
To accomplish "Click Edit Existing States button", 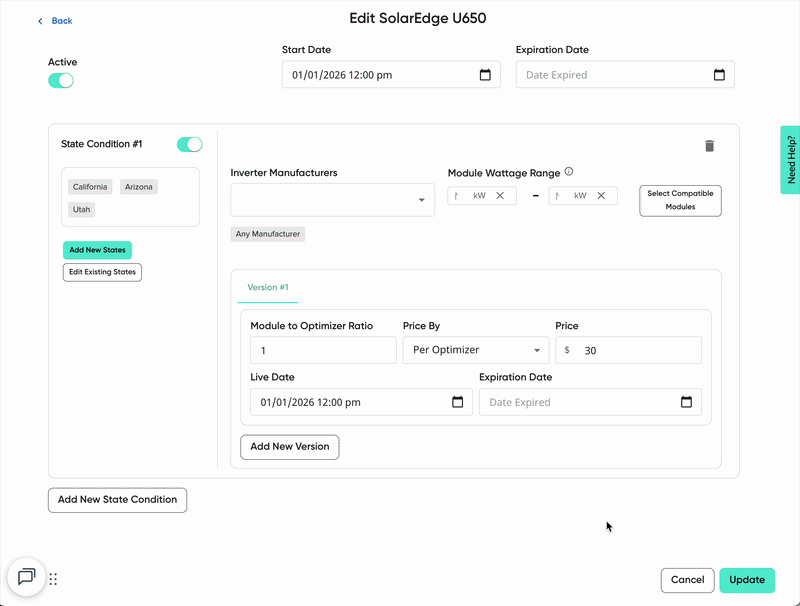I will (102, 272).
